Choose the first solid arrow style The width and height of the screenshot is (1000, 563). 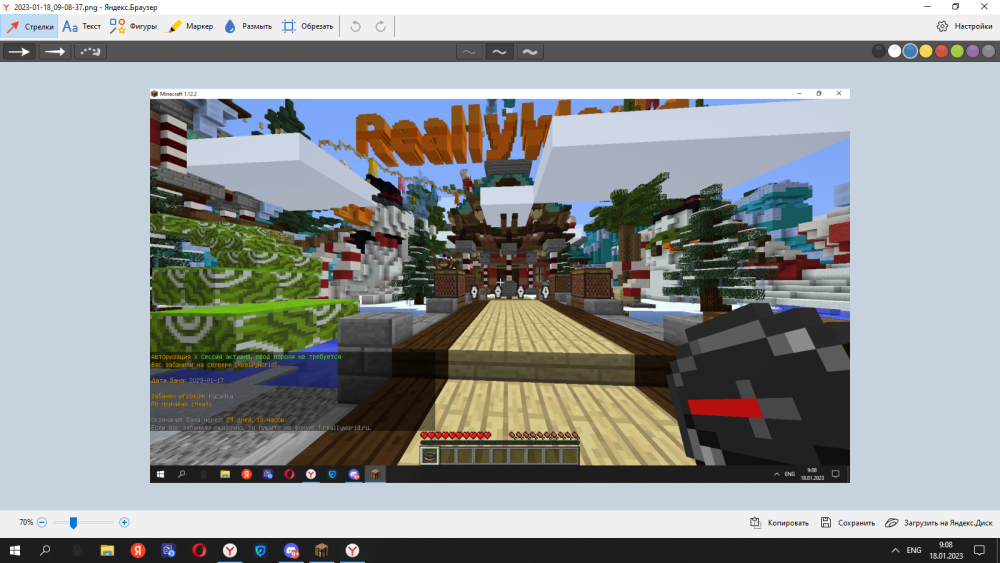(x=19, y=52)
